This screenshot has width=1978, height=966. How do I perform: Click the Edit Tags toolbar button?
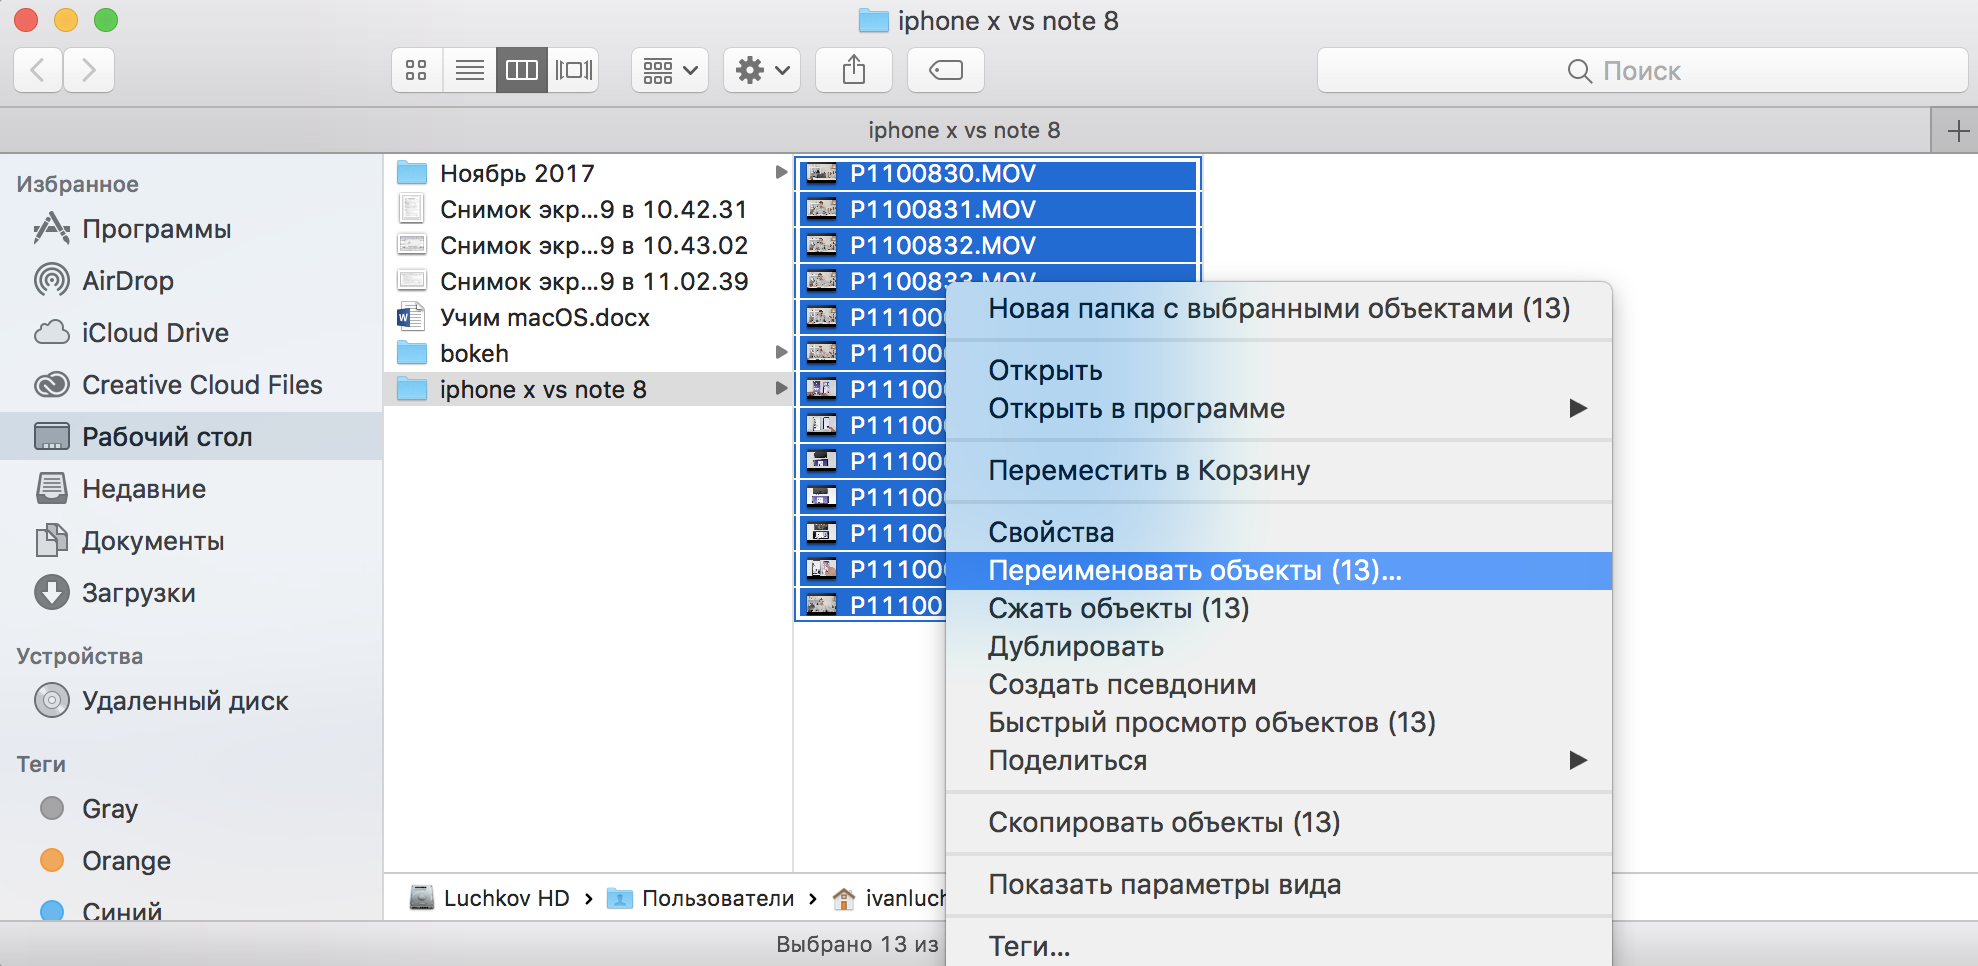pyautogui.click(x=946, y=70)
